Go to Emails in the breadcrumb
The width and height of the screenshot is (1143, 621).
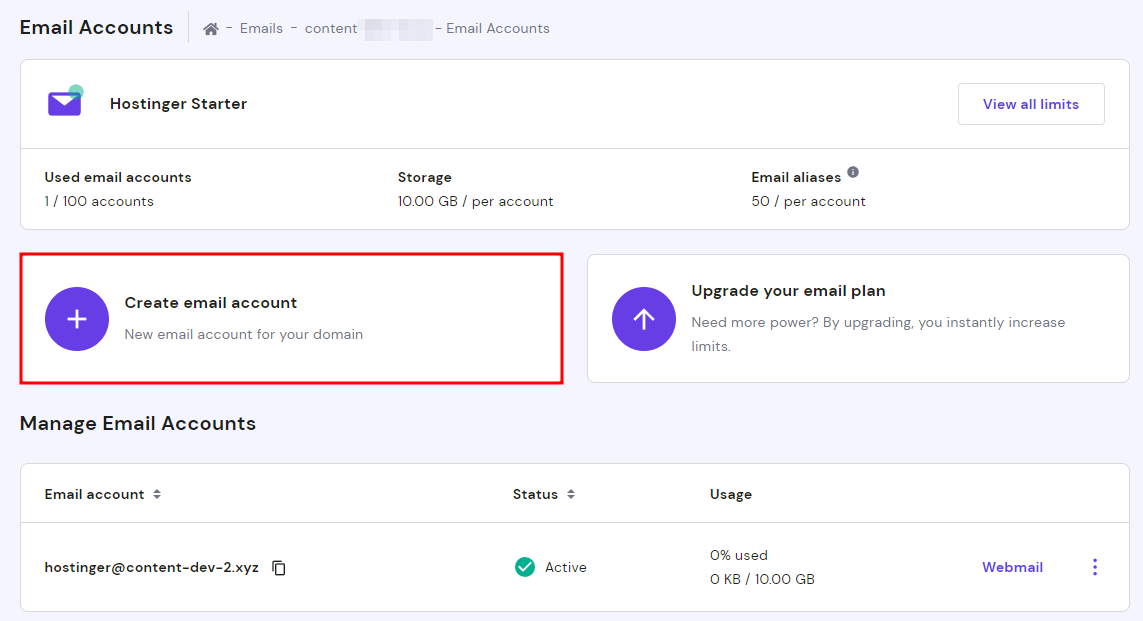point(261,29)
